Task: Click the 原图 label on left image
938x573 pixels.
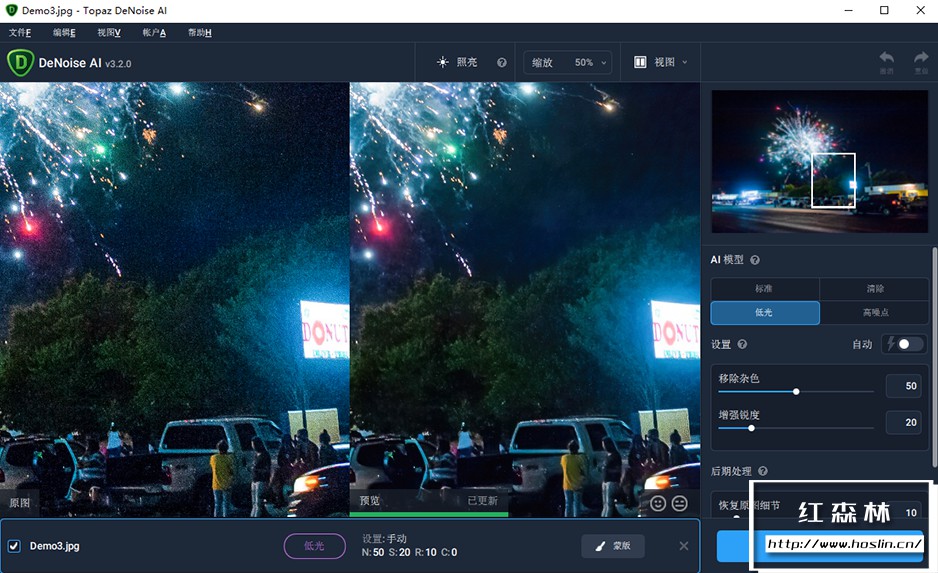Action: pos(20,502)
